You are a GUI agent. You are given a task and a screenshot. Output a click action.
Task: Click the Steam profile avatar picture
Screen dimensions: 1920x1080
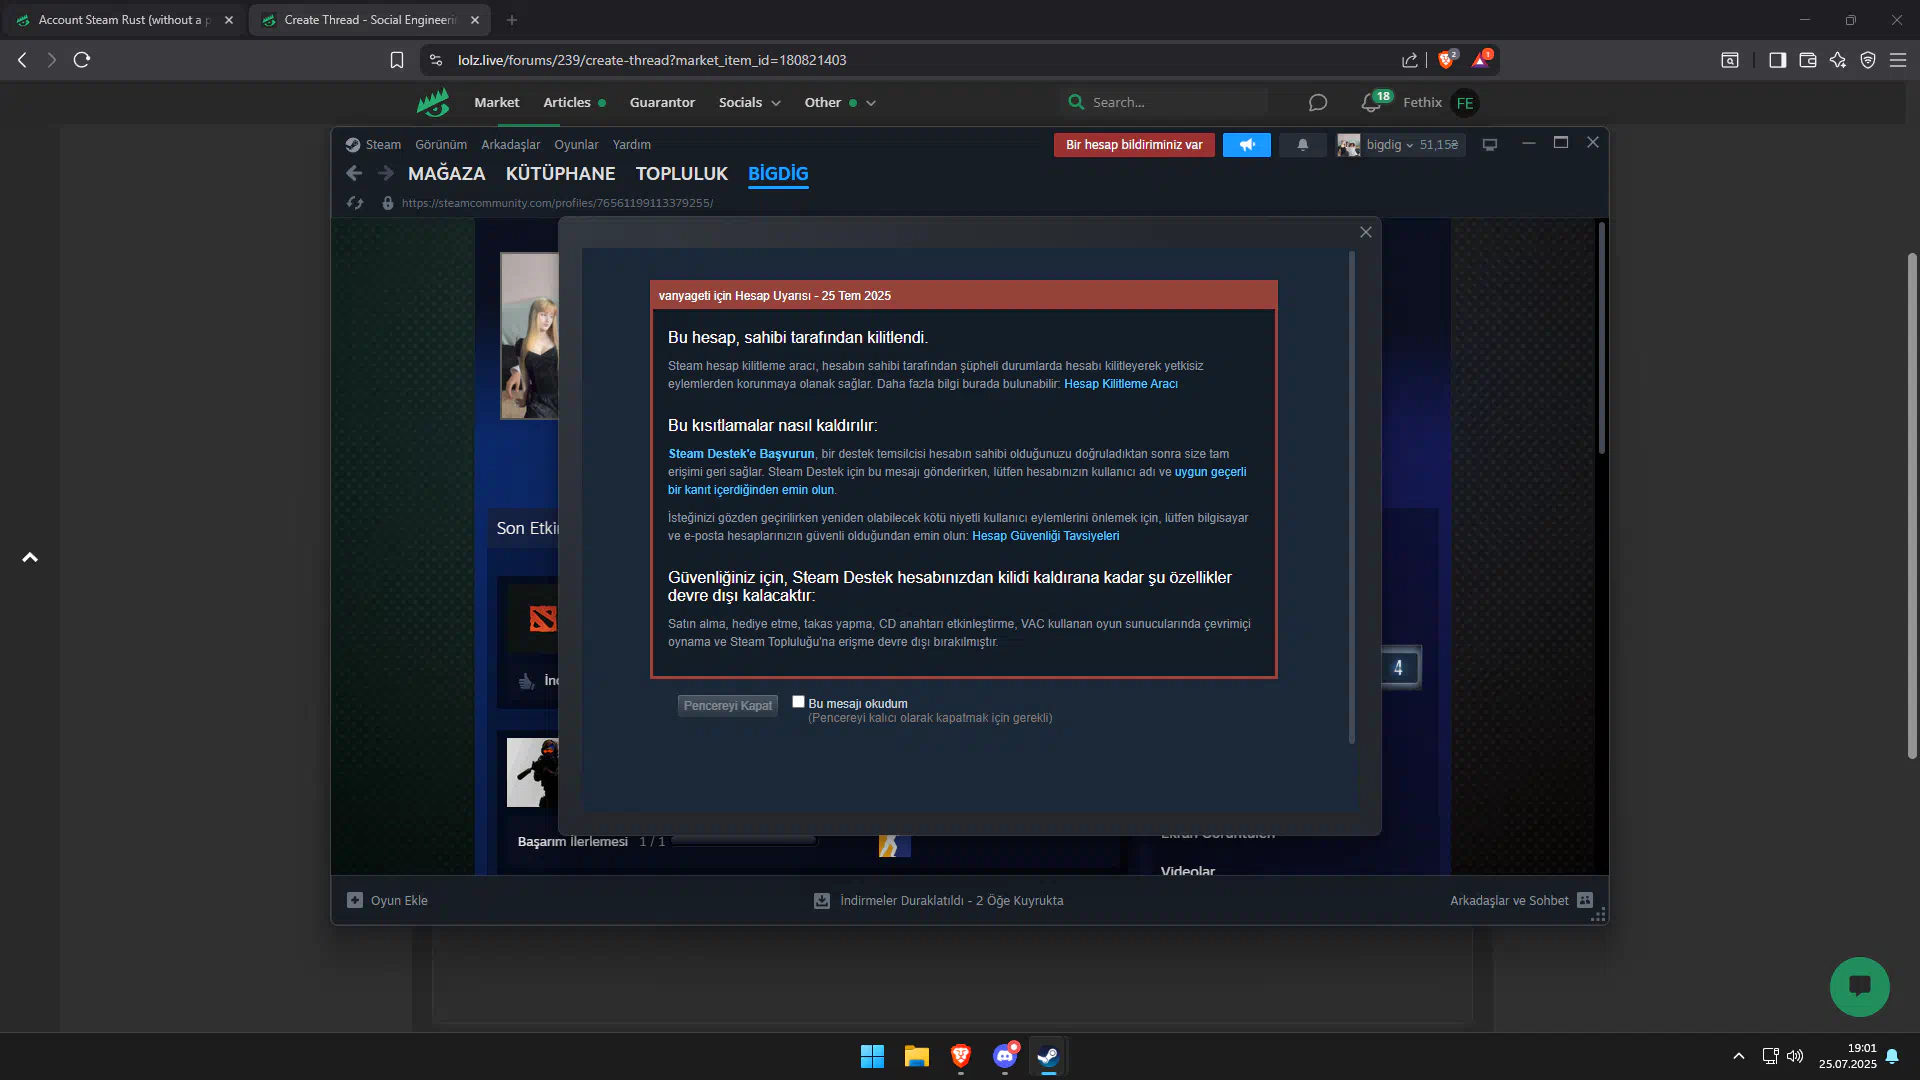529,336
